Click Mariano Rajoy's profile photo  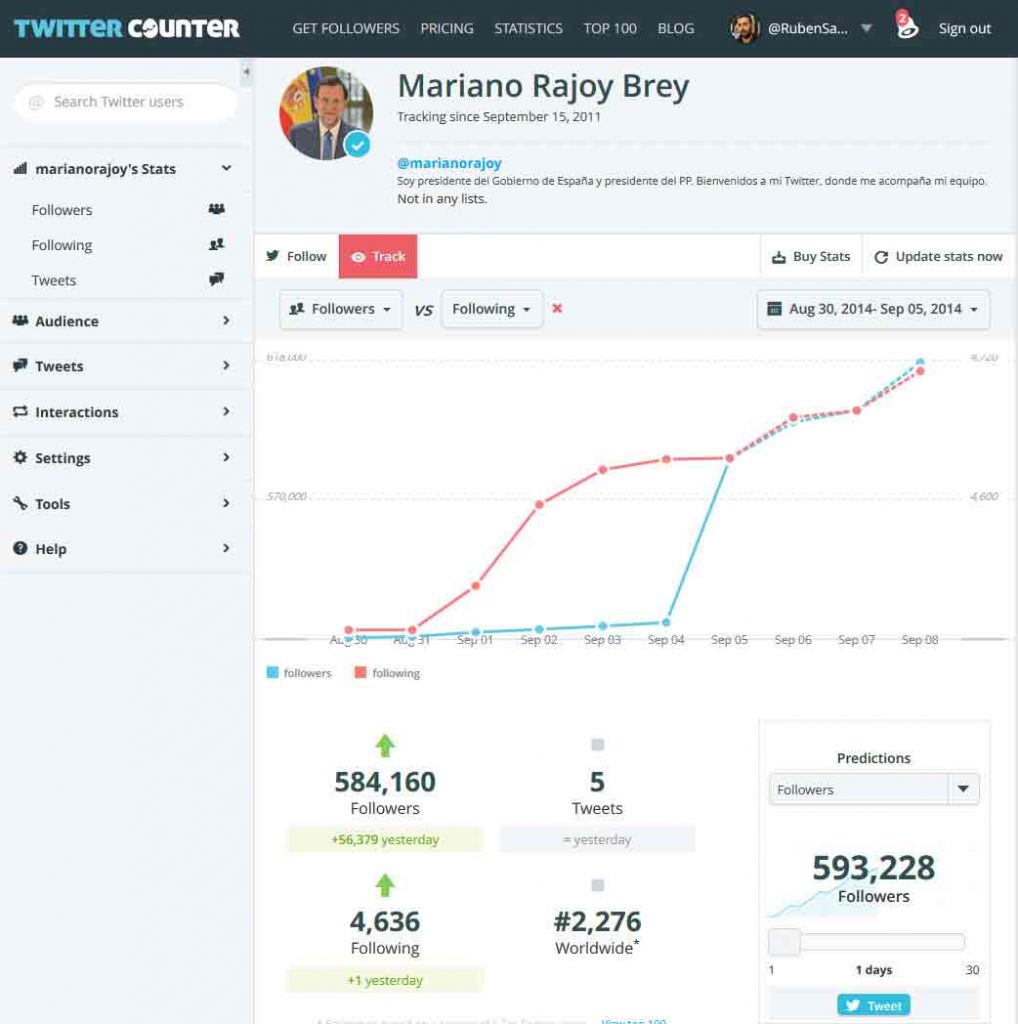326,113
